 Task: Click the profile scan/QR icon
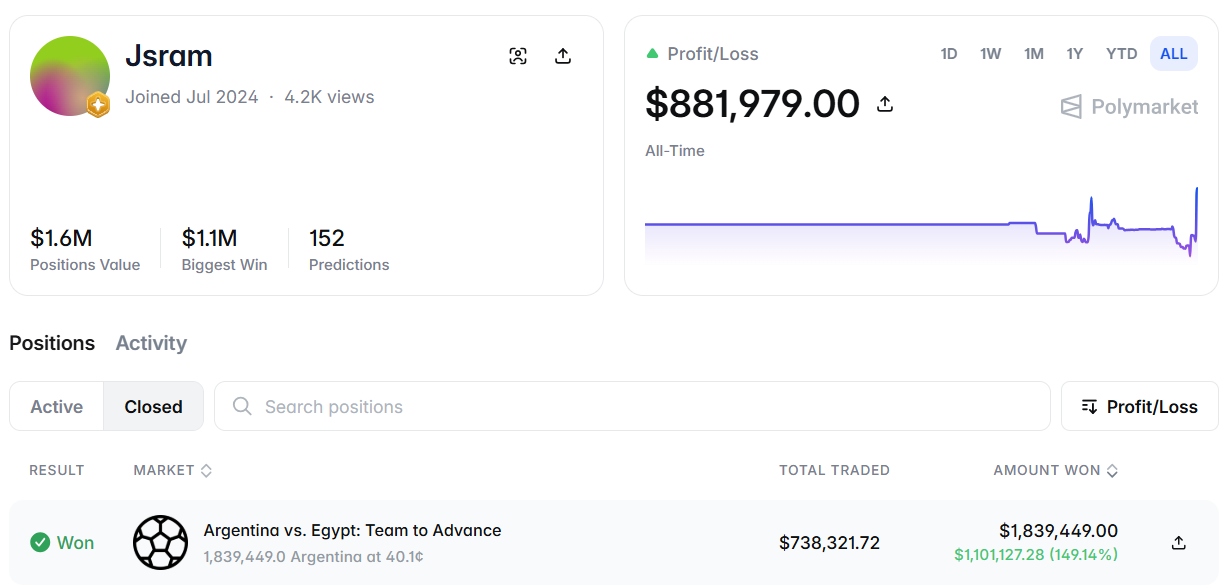(518, 56)
